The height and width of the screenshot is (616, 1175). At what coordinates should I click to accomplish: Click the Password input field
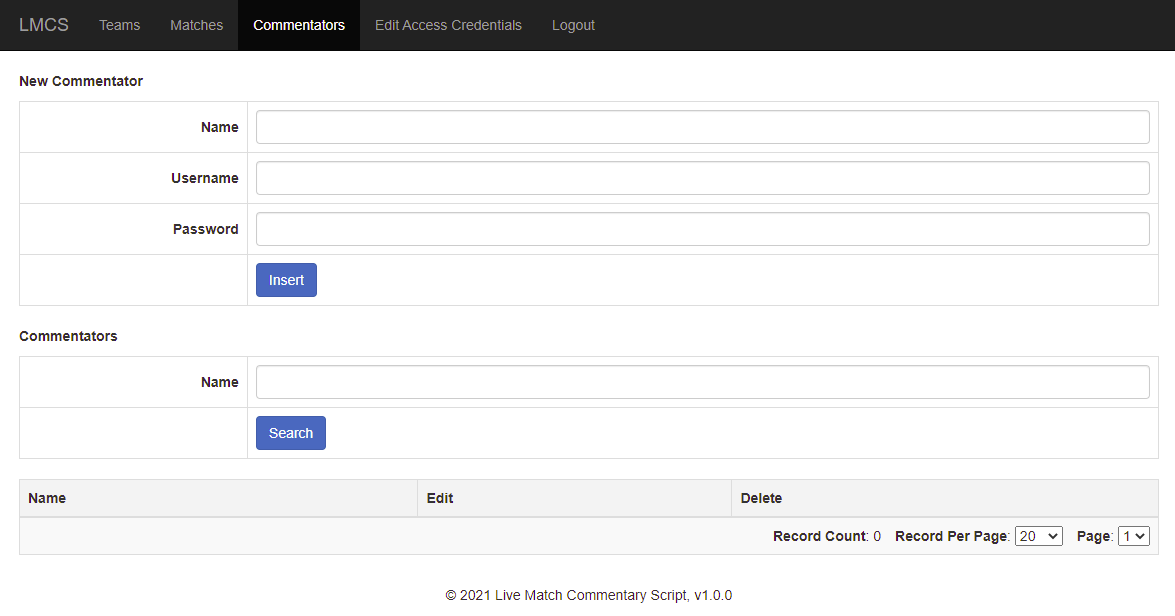[x=702, y=229]
